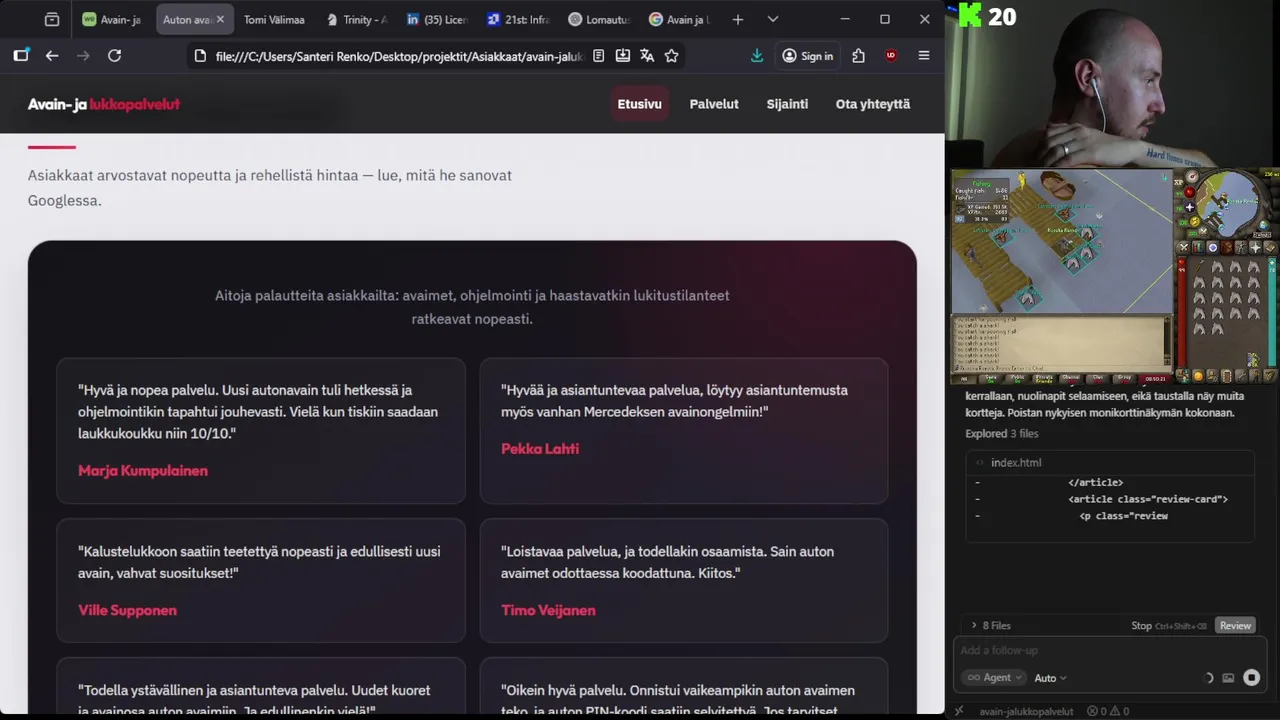Click the '<article class="review-card">' diff line
This screenshot has width=1280, height=720.
pos(1147,499)
